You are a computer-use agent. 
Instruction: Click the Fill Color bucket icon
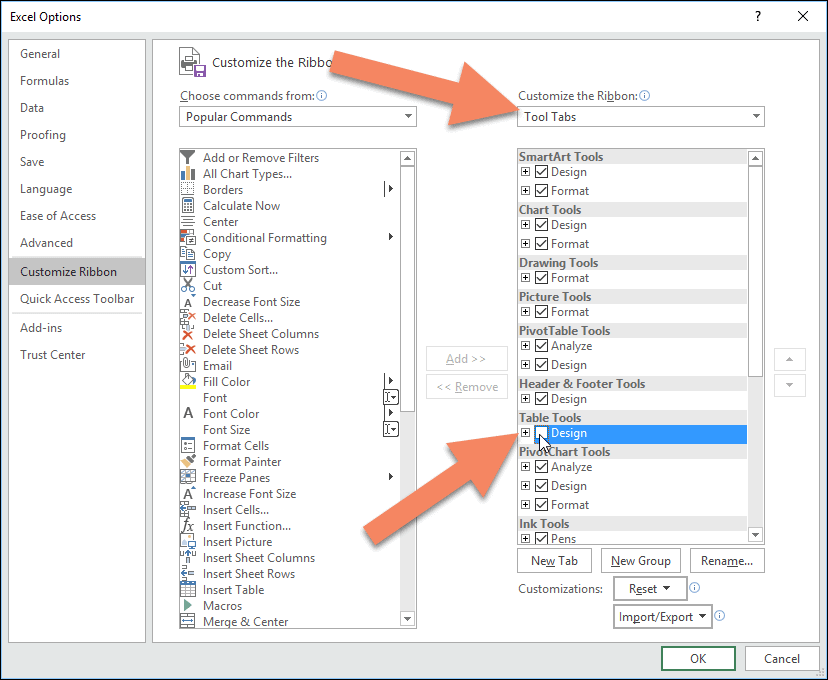click(188, 382)
